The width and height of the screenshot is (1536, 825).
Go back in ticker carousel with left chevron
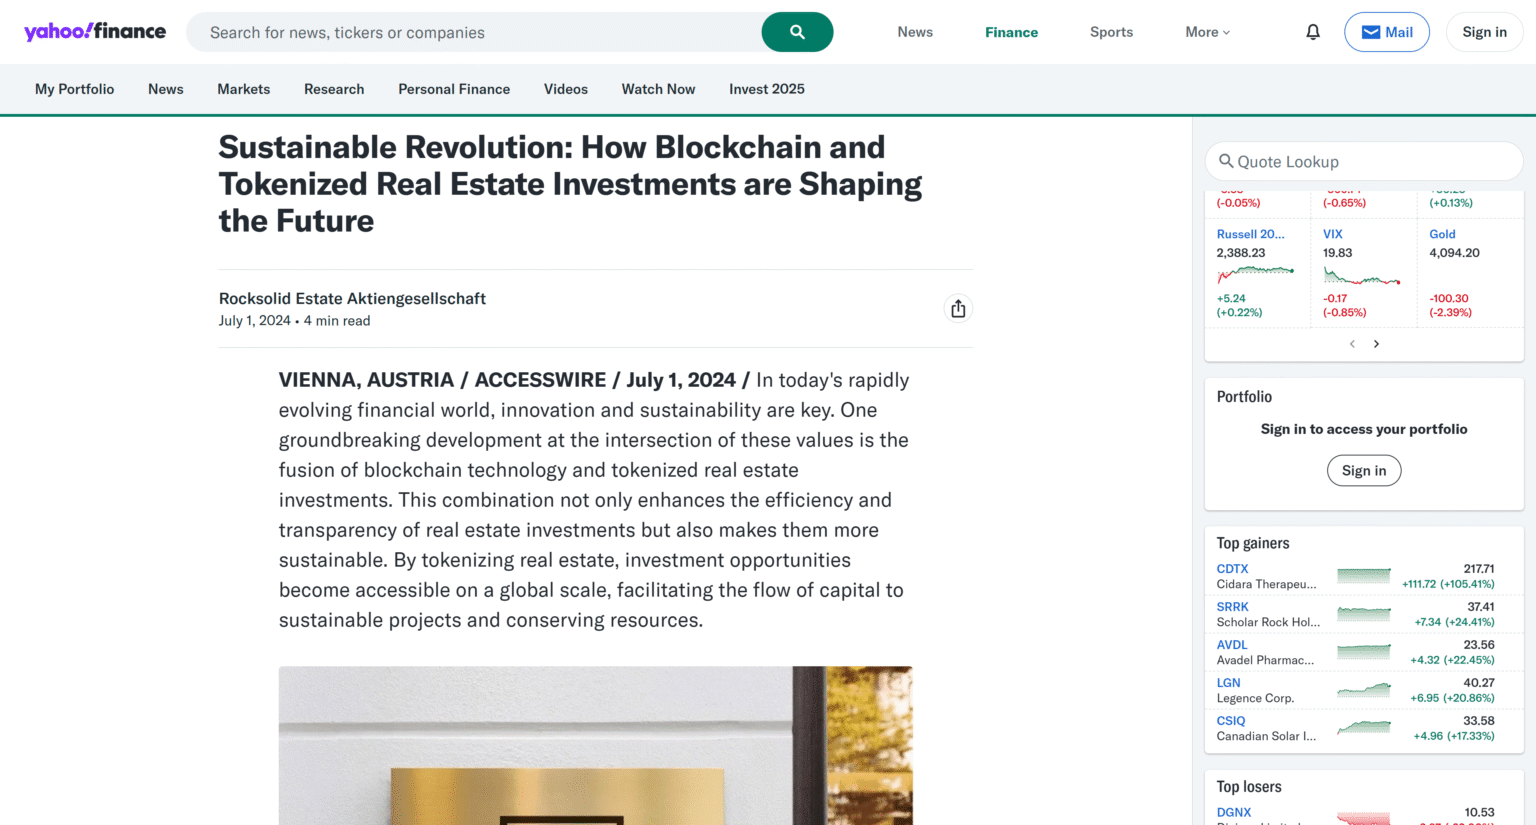pyautogui.click(x=1352, y=343)
